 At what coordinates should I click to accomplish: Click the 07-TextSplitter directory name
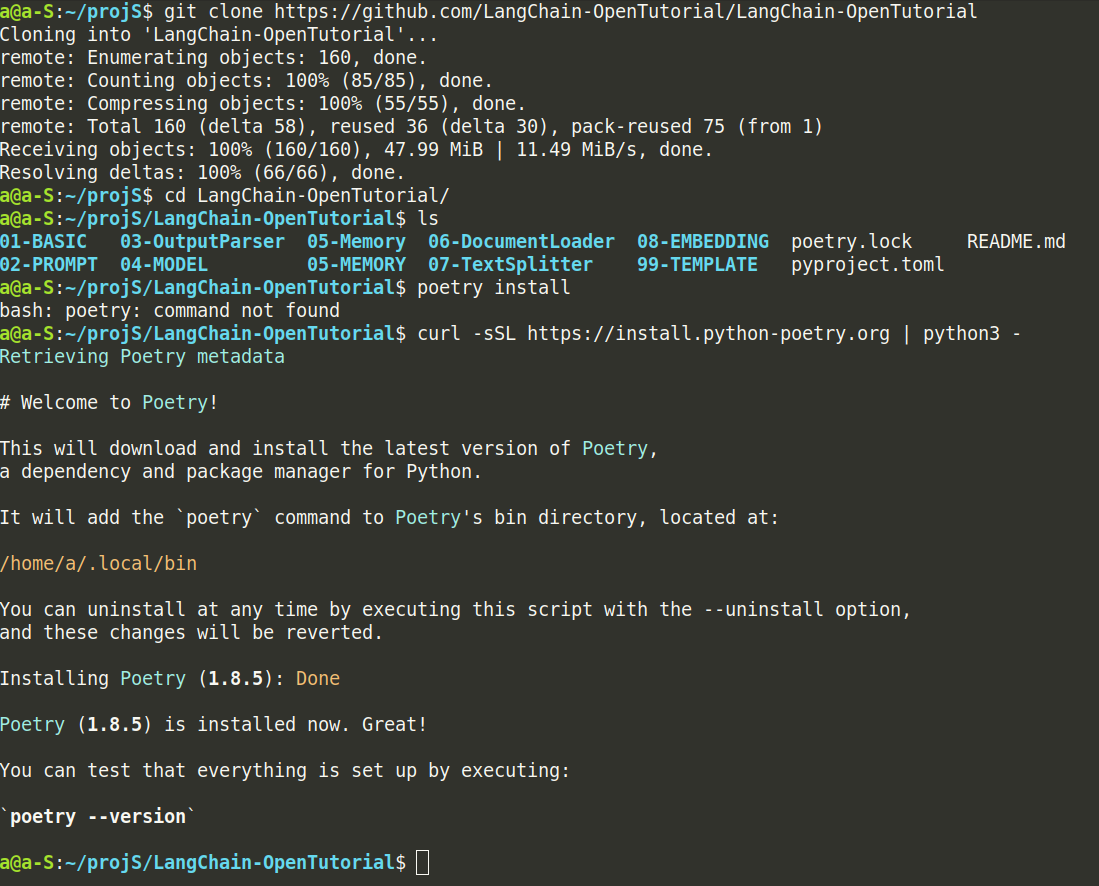tap(510, 265)
